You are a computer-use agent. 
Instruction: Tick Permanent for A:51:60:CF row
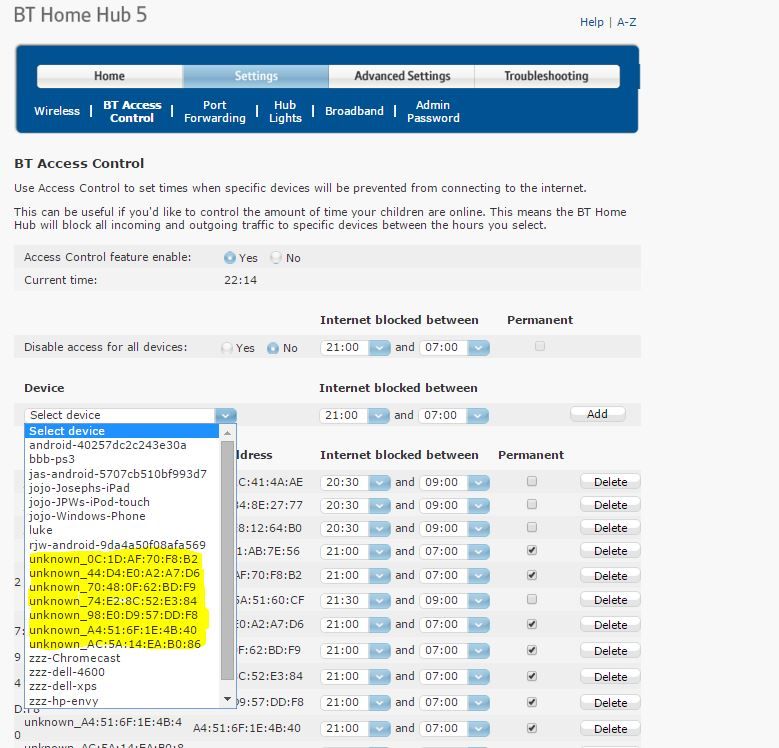(532, 599)
